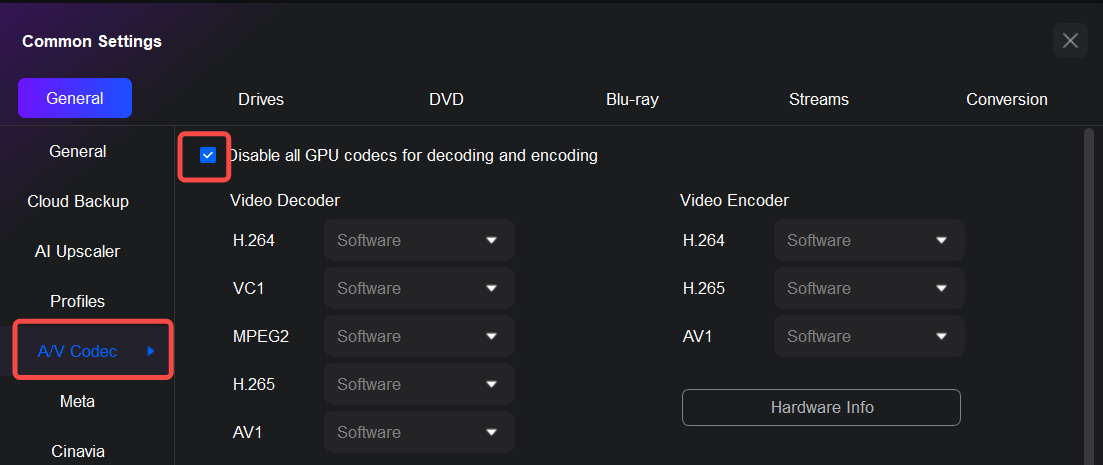1103x465 pixels.
Task: Click the Hardware Info button
Action: 821,407
